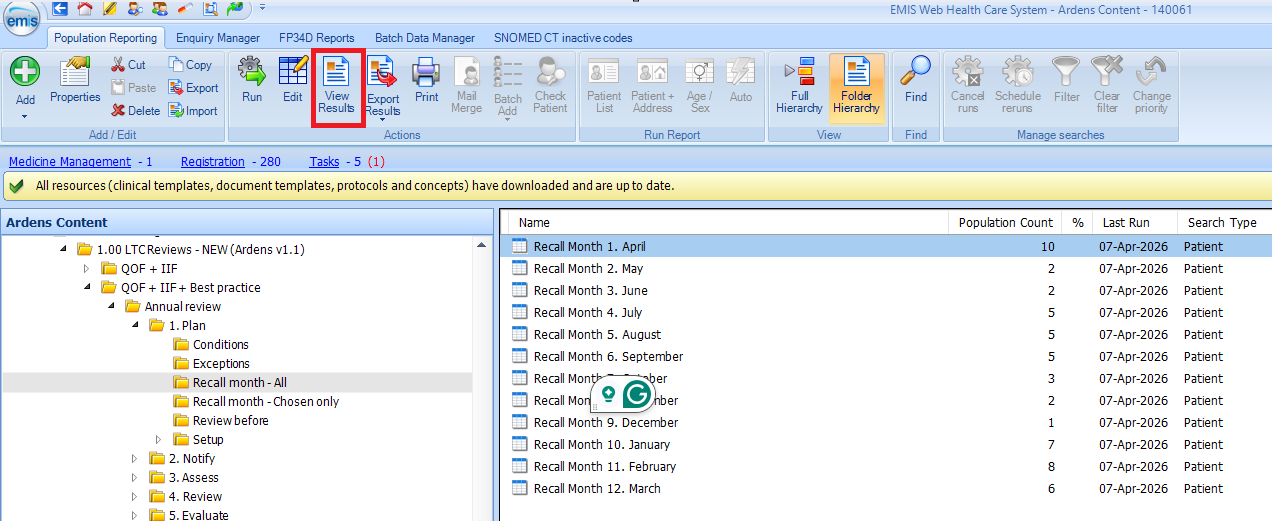
Task: Switch to the Batch Data Manager tab
Action: pos(425,38)
